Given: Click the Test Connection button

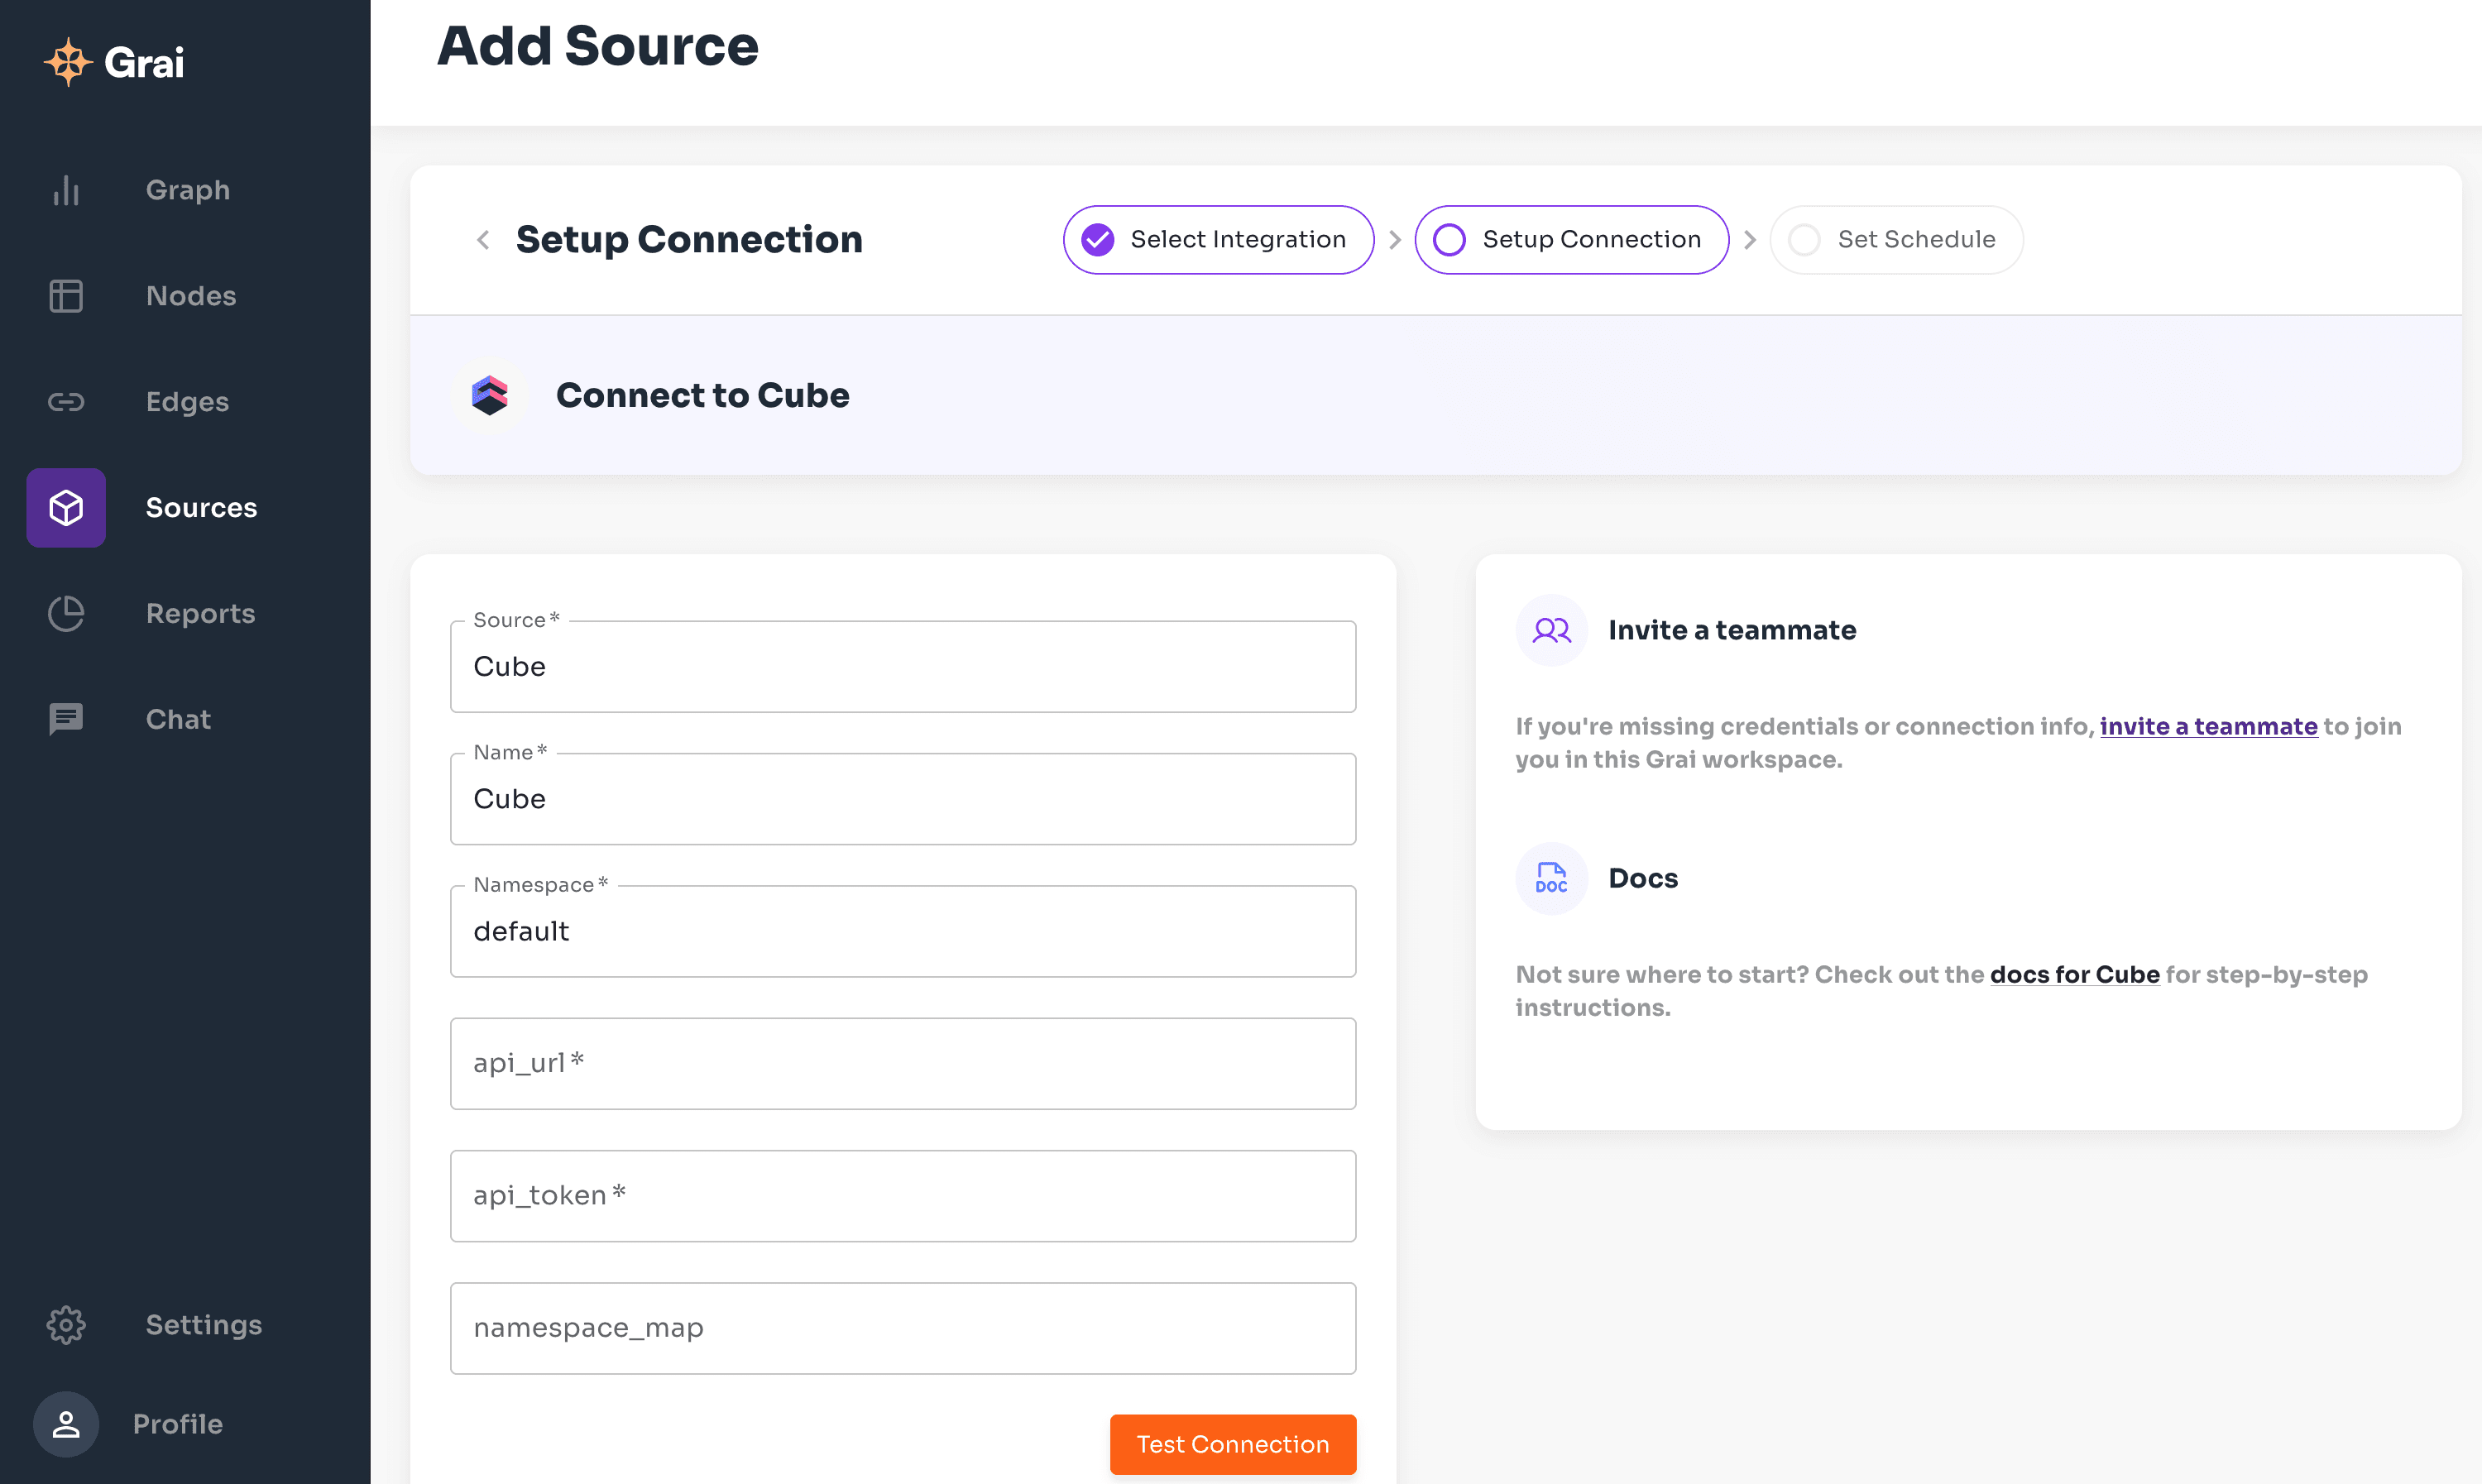Looking at the screenshot, I should click(x=1232, y=1444).
